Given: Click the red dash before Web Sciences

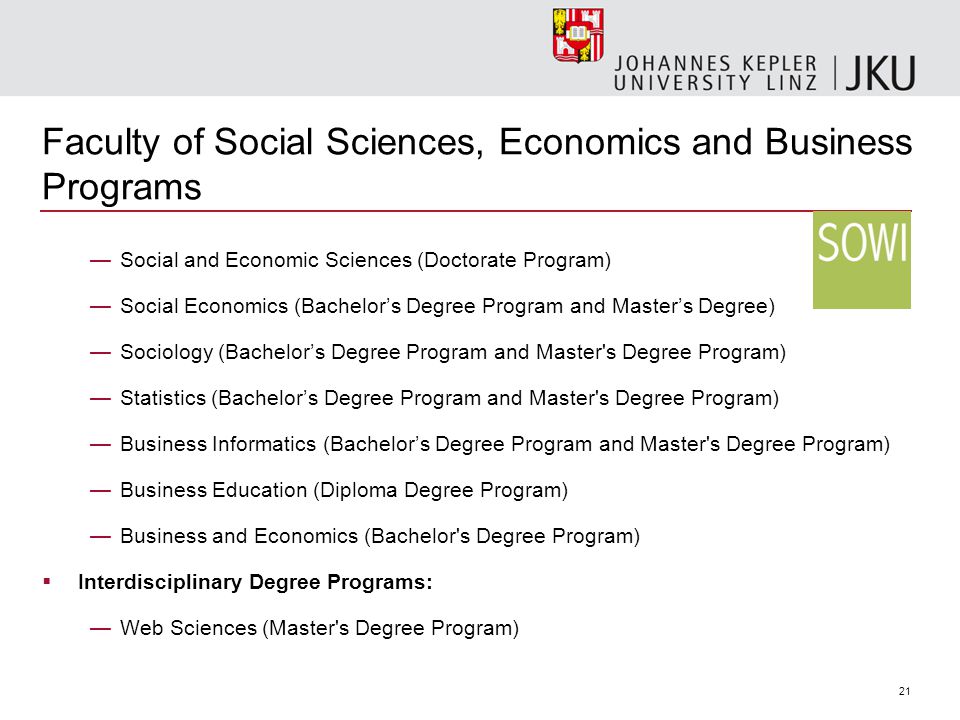Looking at the screenshot, I should click(100, 628).
